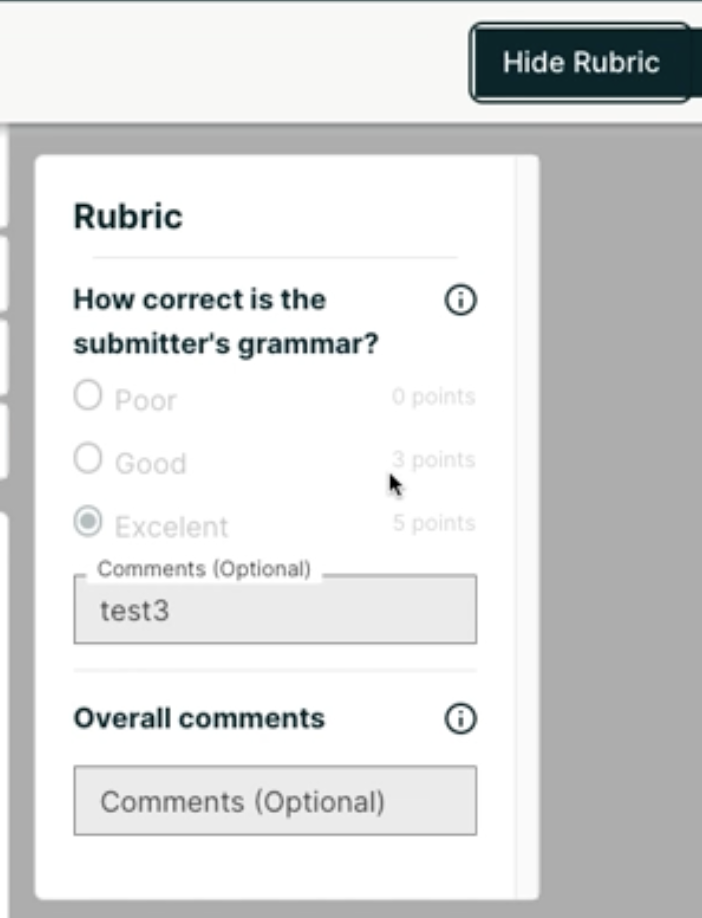Click the comments field containing test3

[x=275, y=611]
